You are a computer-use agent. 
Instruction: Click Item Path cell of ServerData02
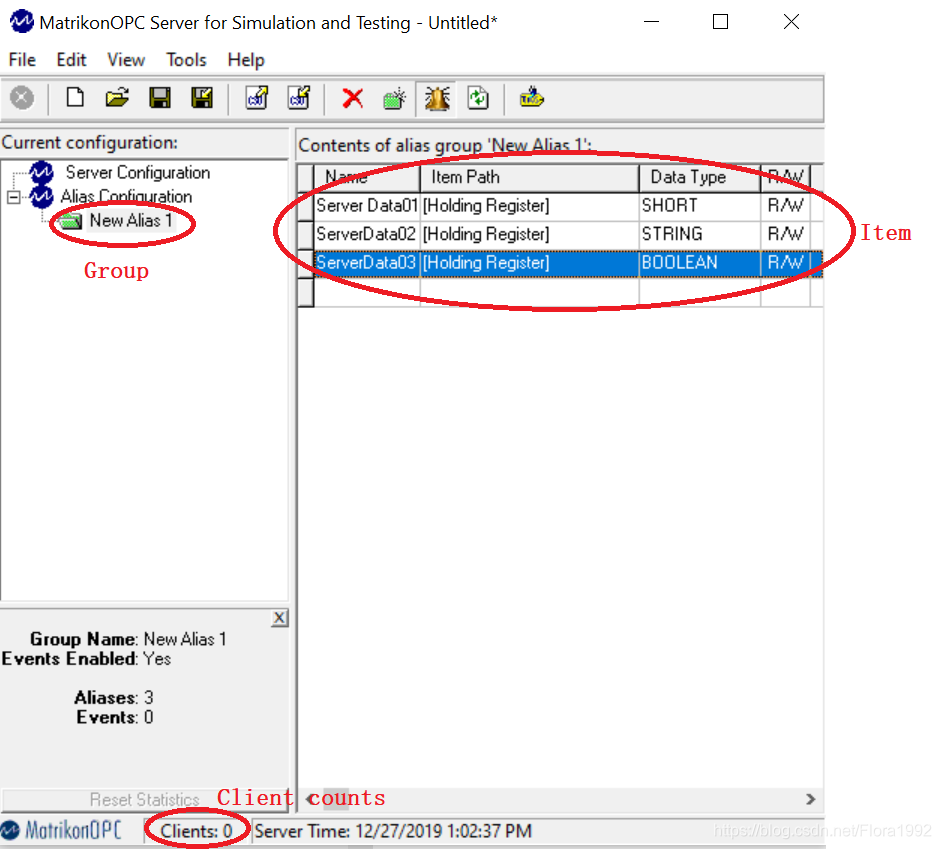[x=529, y=234]
